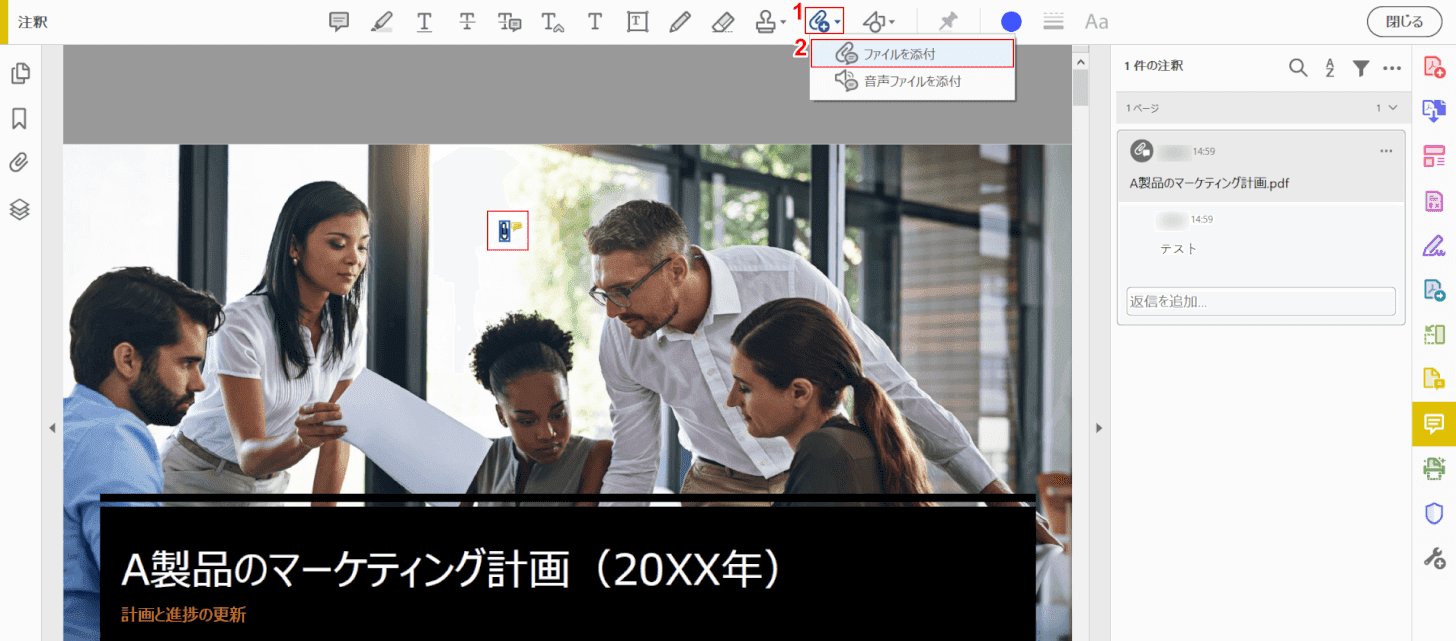
Task: Select the strikethrough text tool
Action: pos(467,22)
